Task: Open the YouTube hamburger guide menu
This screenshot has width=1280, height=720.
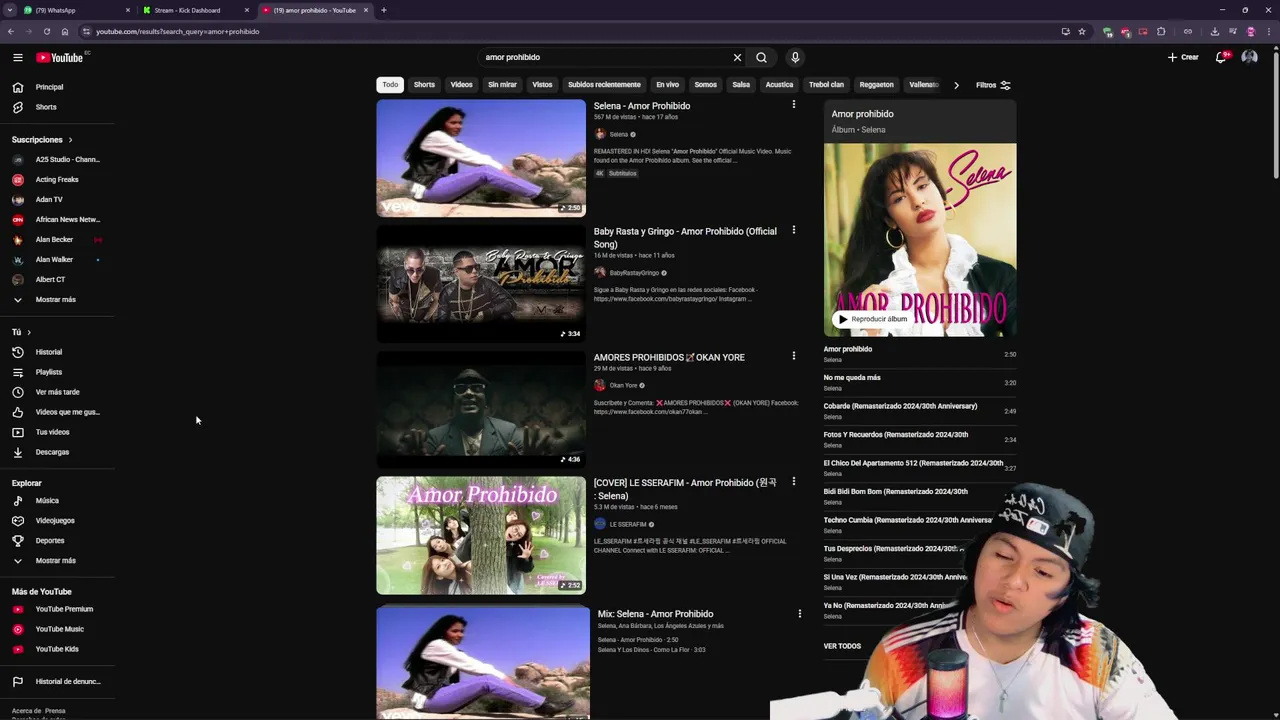Action: coord(17,57)
